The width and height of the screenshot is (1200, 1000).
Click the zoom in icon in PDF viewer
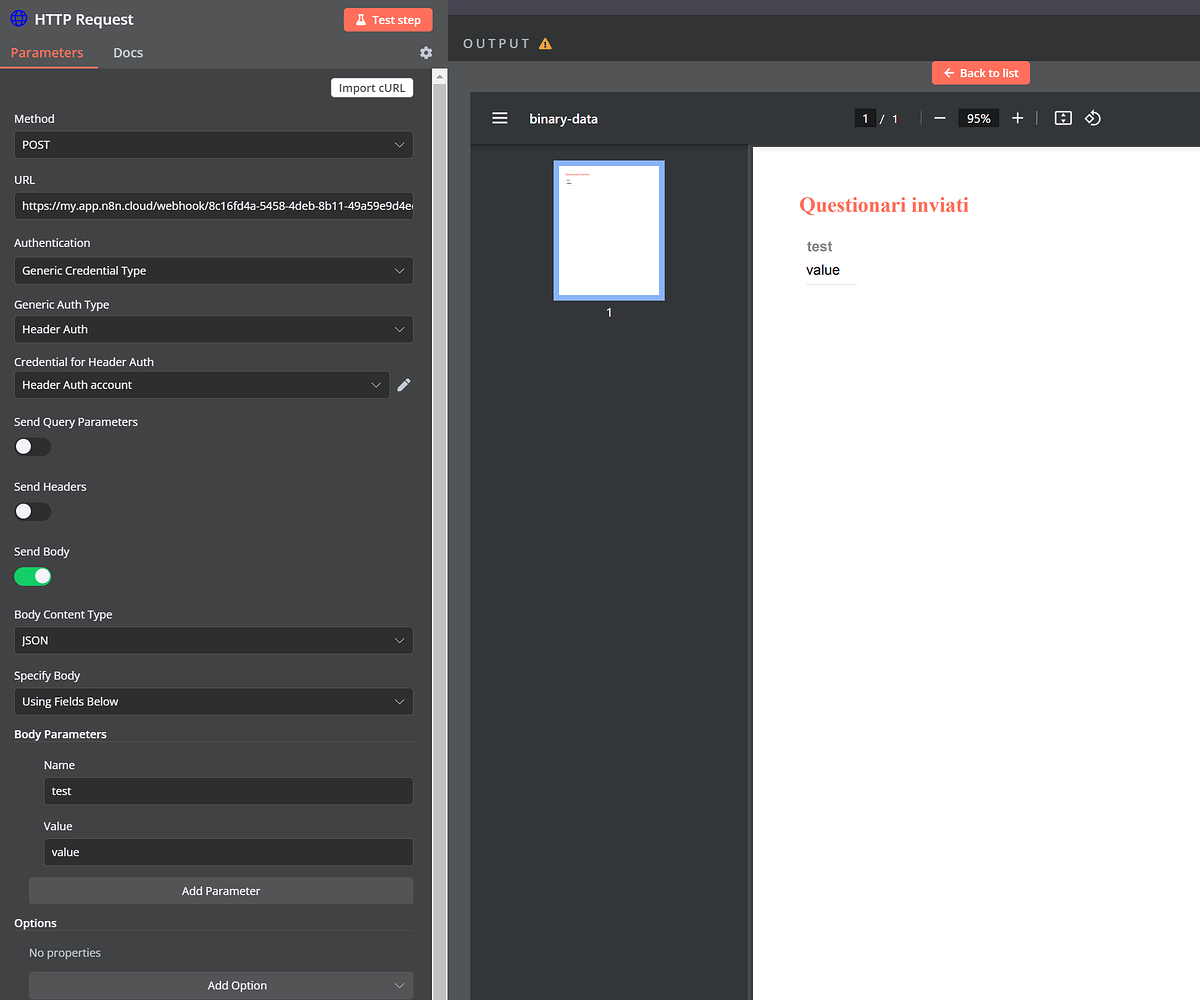(1017, 117)
